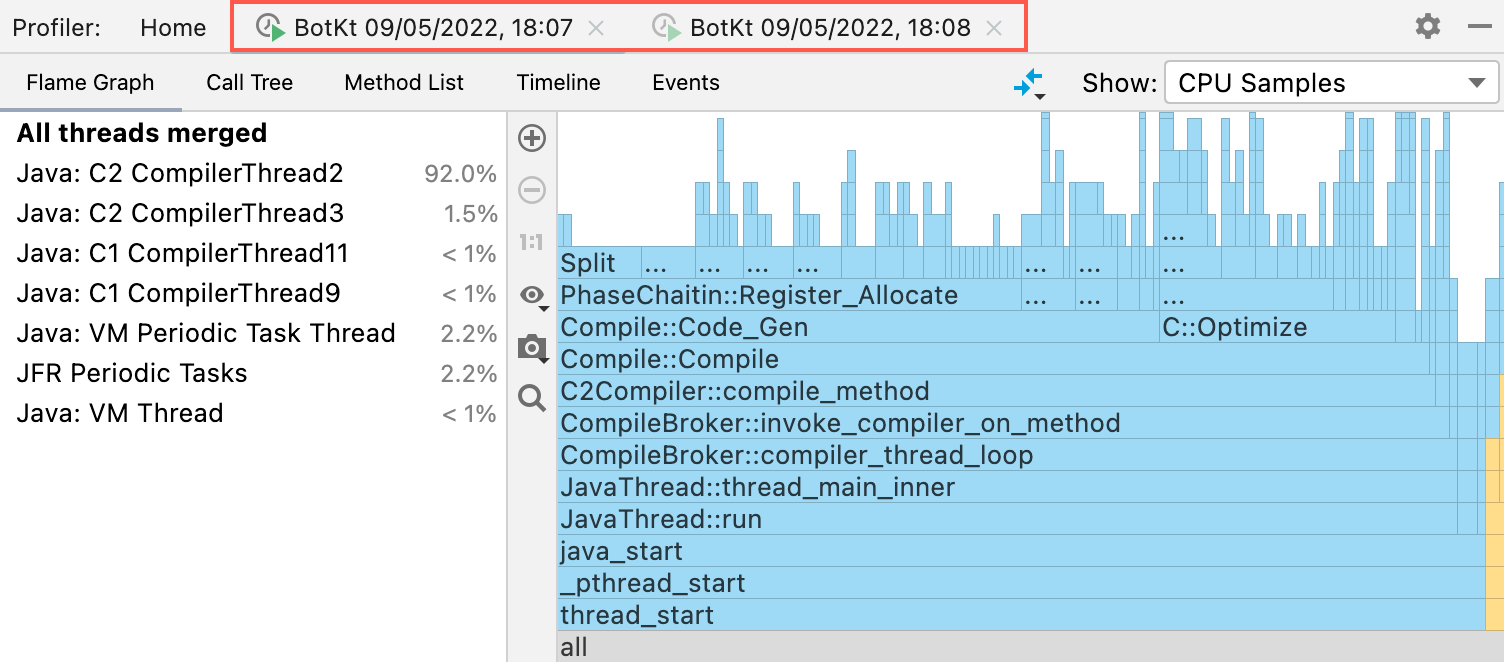Switch to the Method List tab
The width and height of the screenshot is (1504, 662).
[x=404, y=83]
